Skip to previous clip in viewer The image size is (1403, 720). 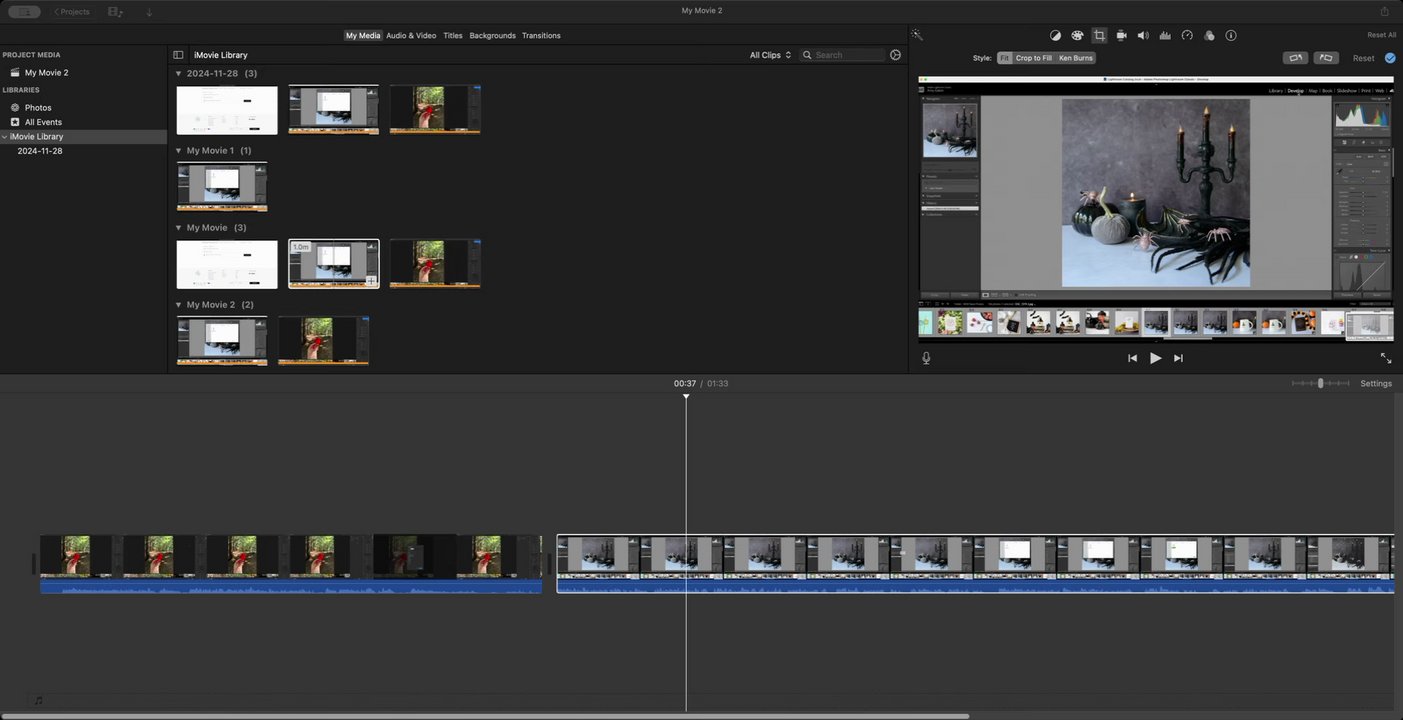(x=1132, y=358)
